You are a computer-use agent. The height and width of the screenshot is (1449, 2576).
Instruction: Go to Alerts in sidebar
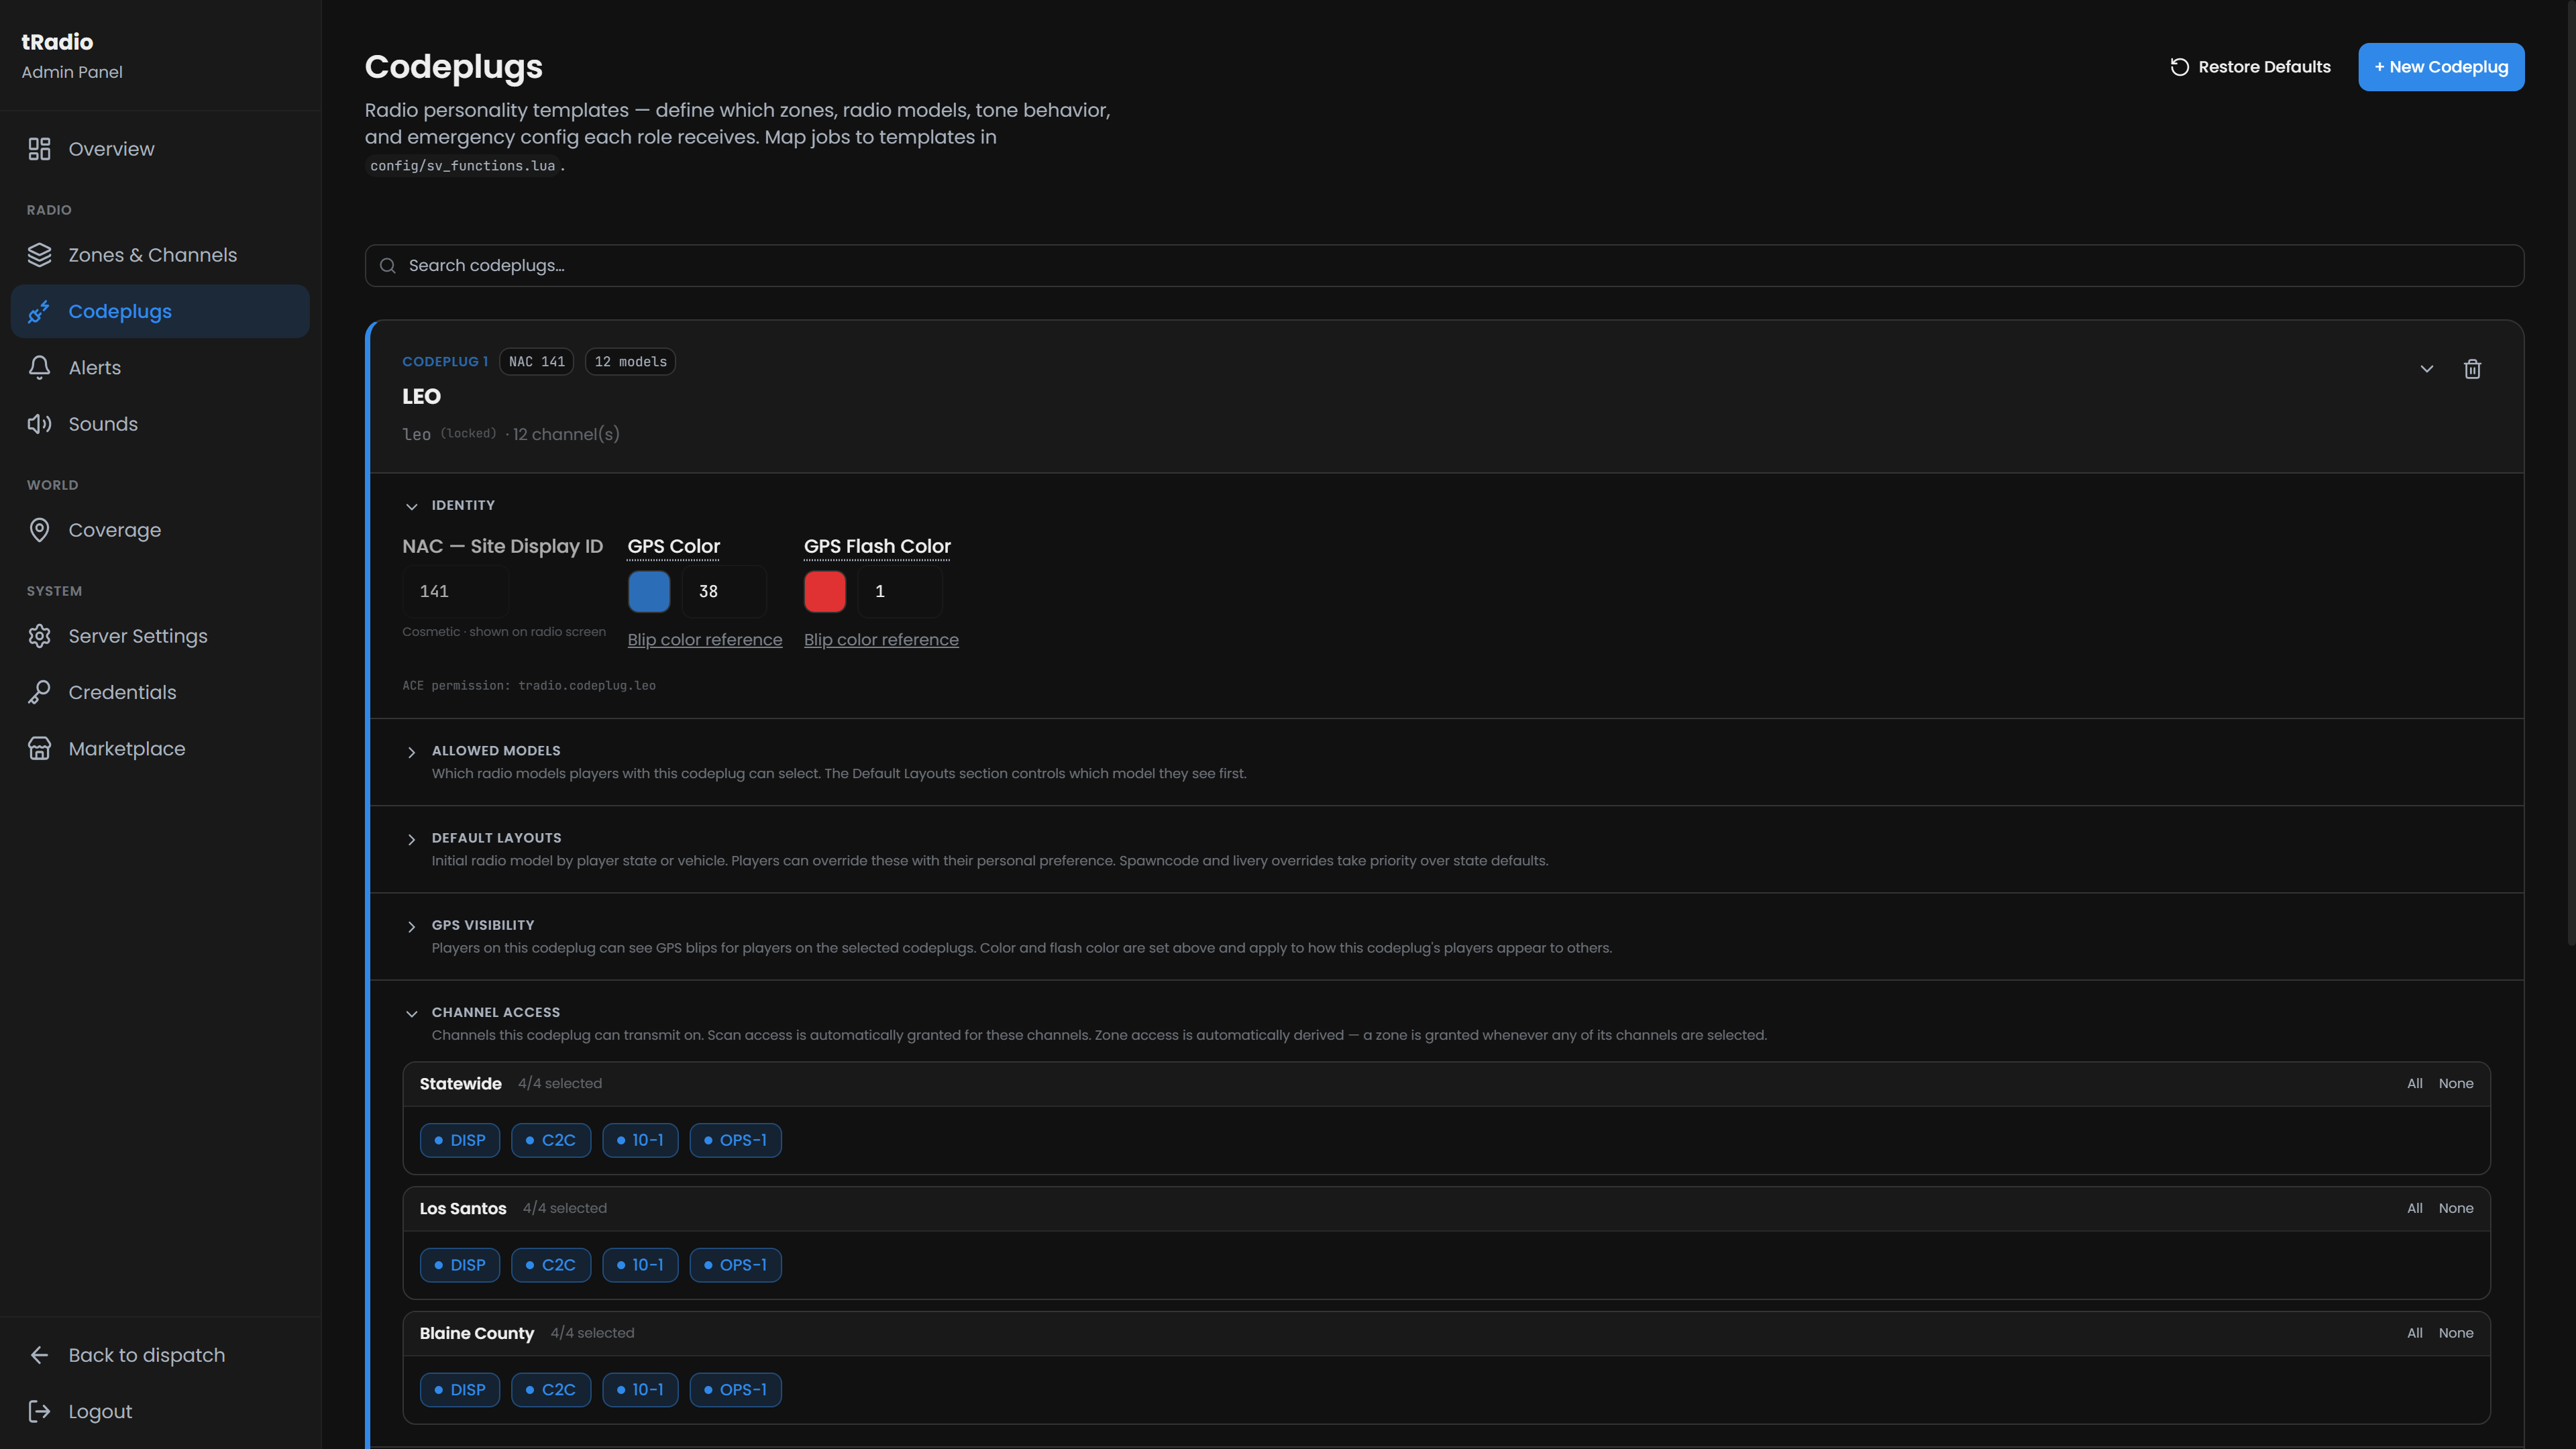[x=160, y=368]
